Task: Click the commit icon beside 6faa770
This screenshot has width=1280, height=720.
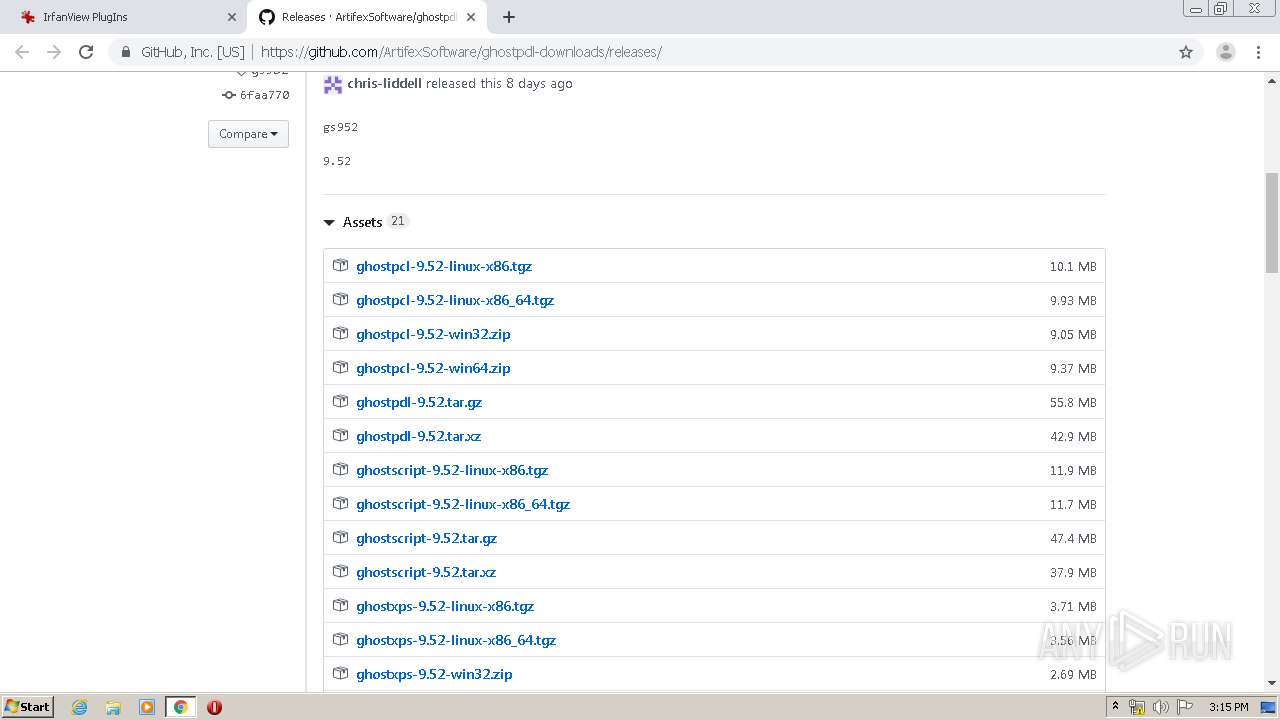Action: [229, 95]
